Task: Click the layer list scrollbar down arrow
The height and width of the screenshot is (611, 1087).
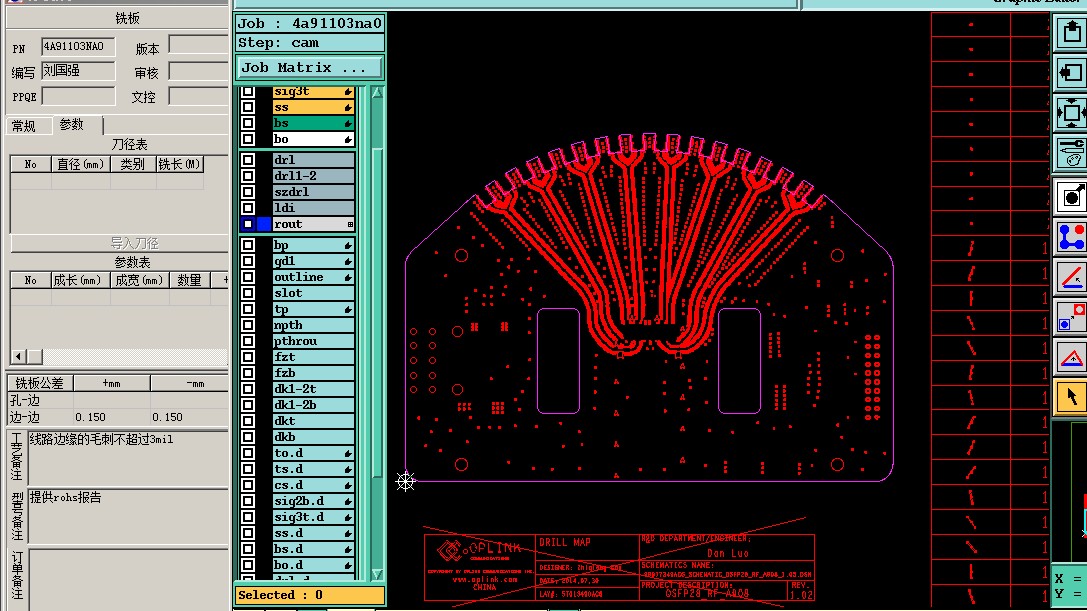Action: click(x=377, y=574)
